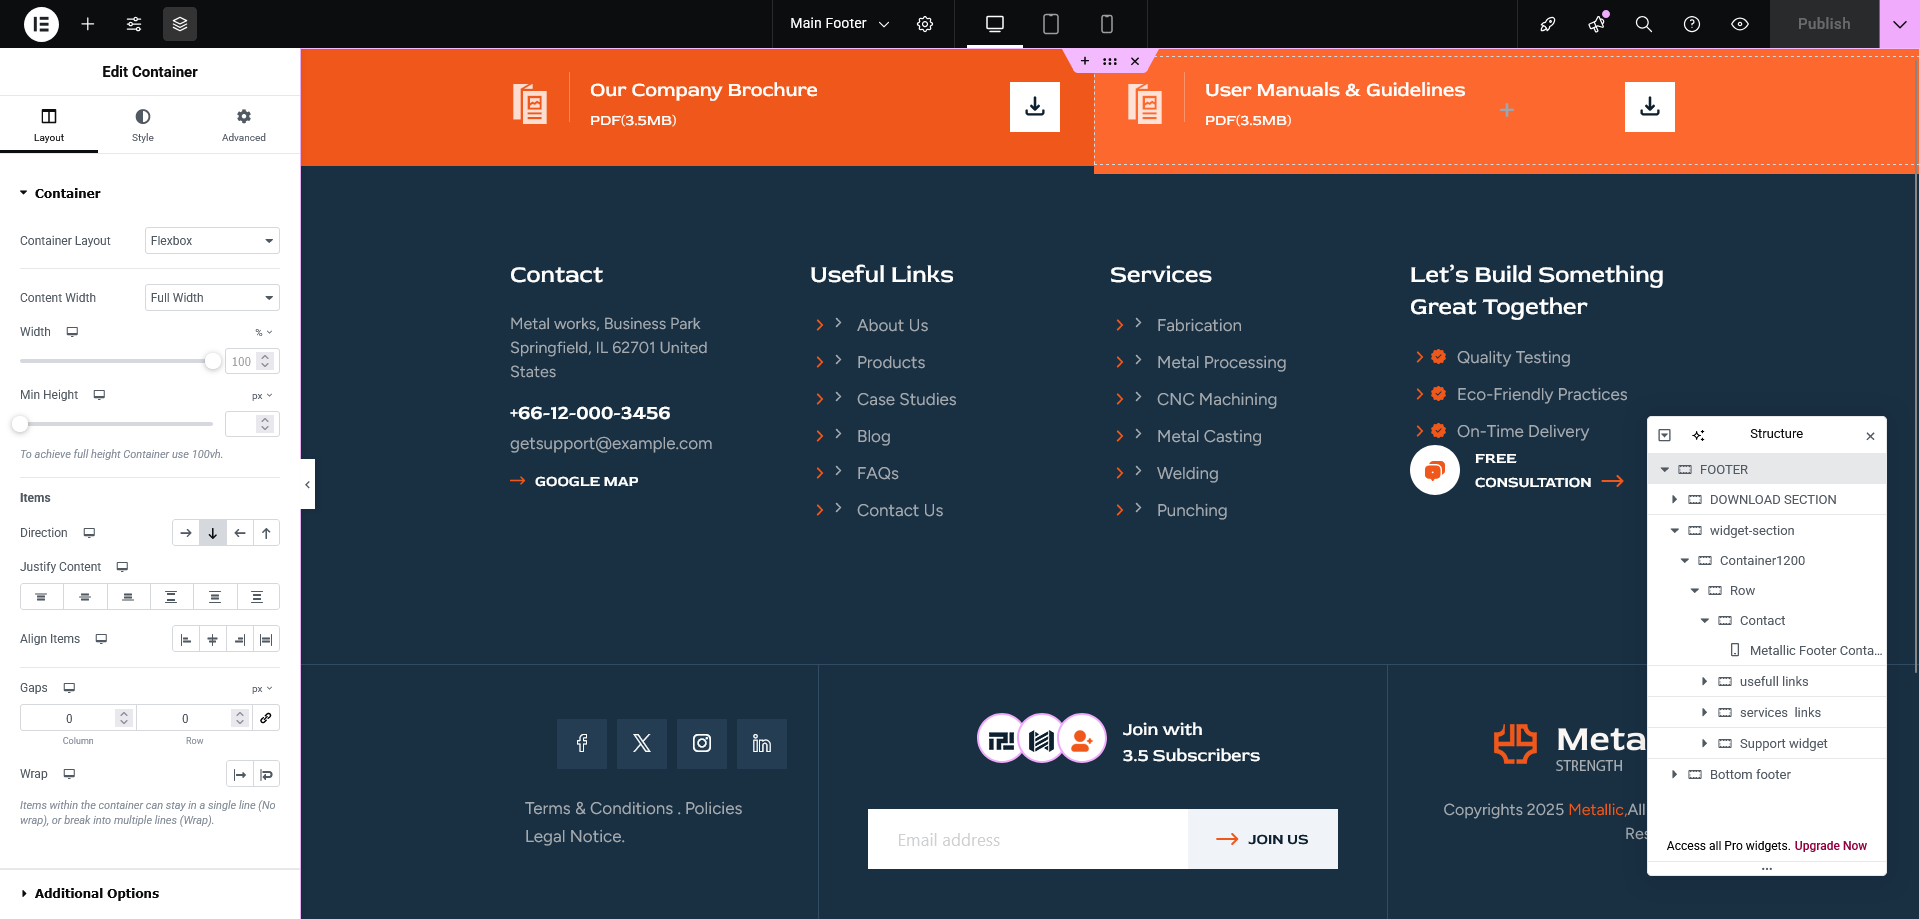Preview changes with the eye icon
This screenshot has height=919, width=1920.
tap(1740, 24)
